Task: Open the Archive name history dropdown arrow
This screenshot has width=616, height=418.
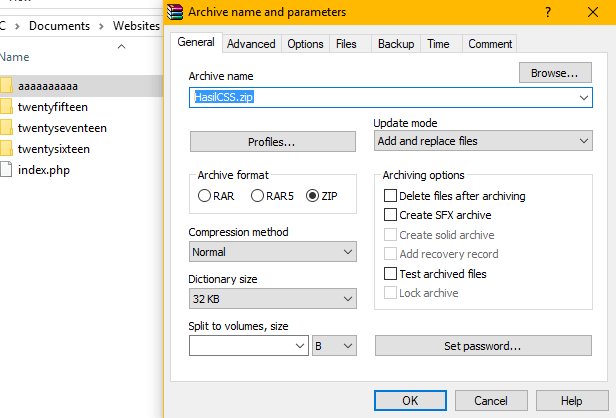Action: point(584,97)
